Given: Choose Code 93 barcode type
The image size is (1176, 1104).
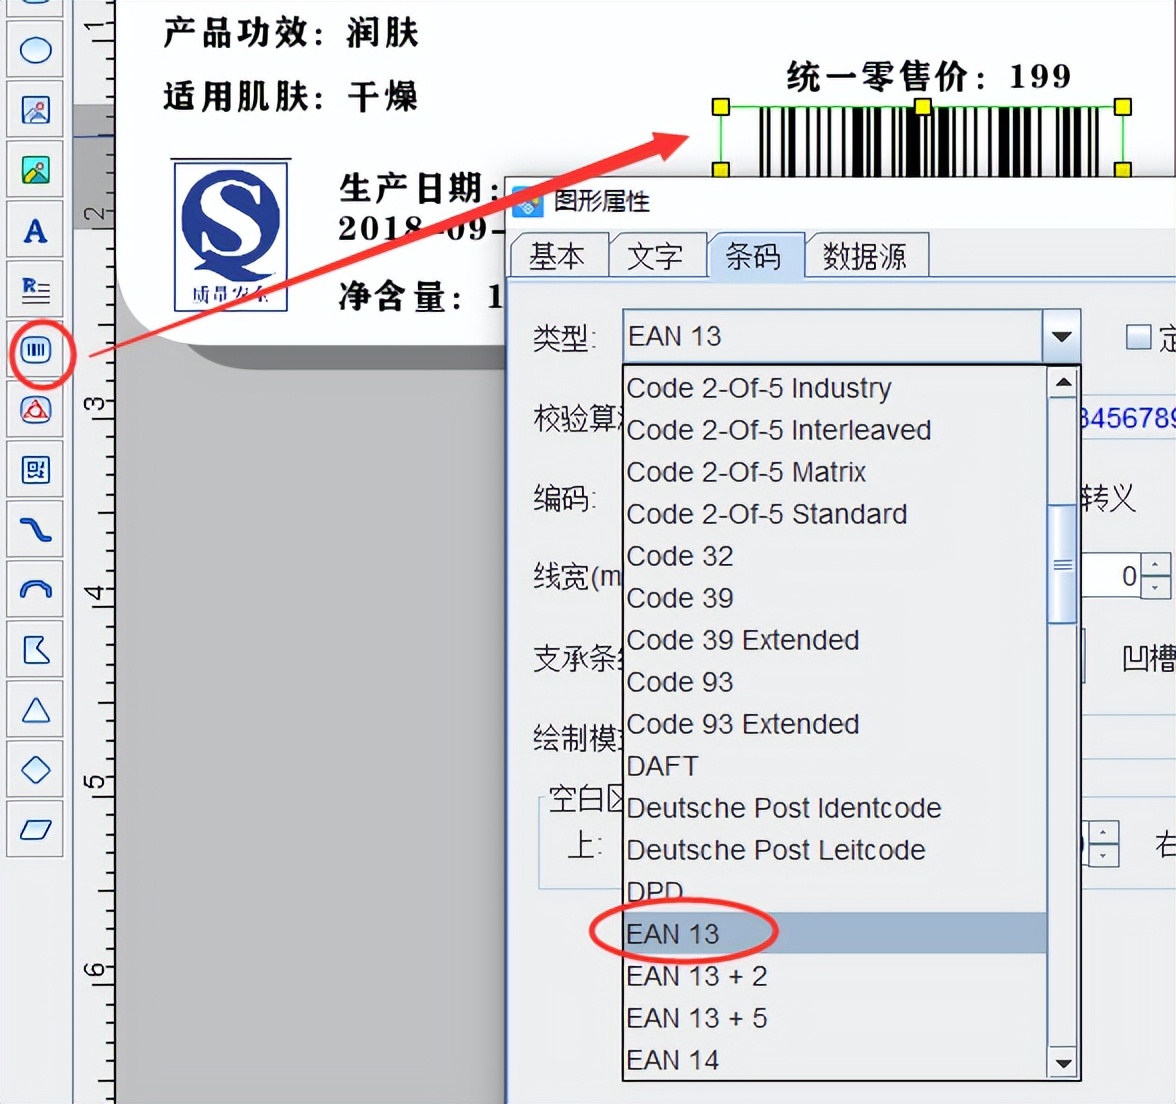Looking at the screenshot, I should 835,682.
